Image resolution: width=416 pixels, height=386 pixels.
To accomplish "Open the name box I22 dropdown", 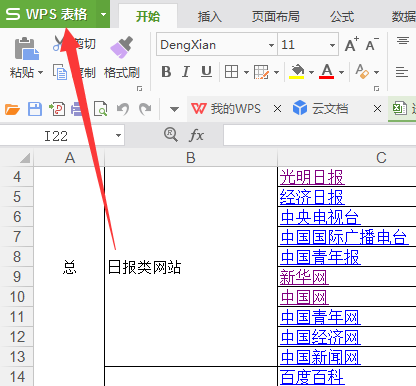I will 118,135.
